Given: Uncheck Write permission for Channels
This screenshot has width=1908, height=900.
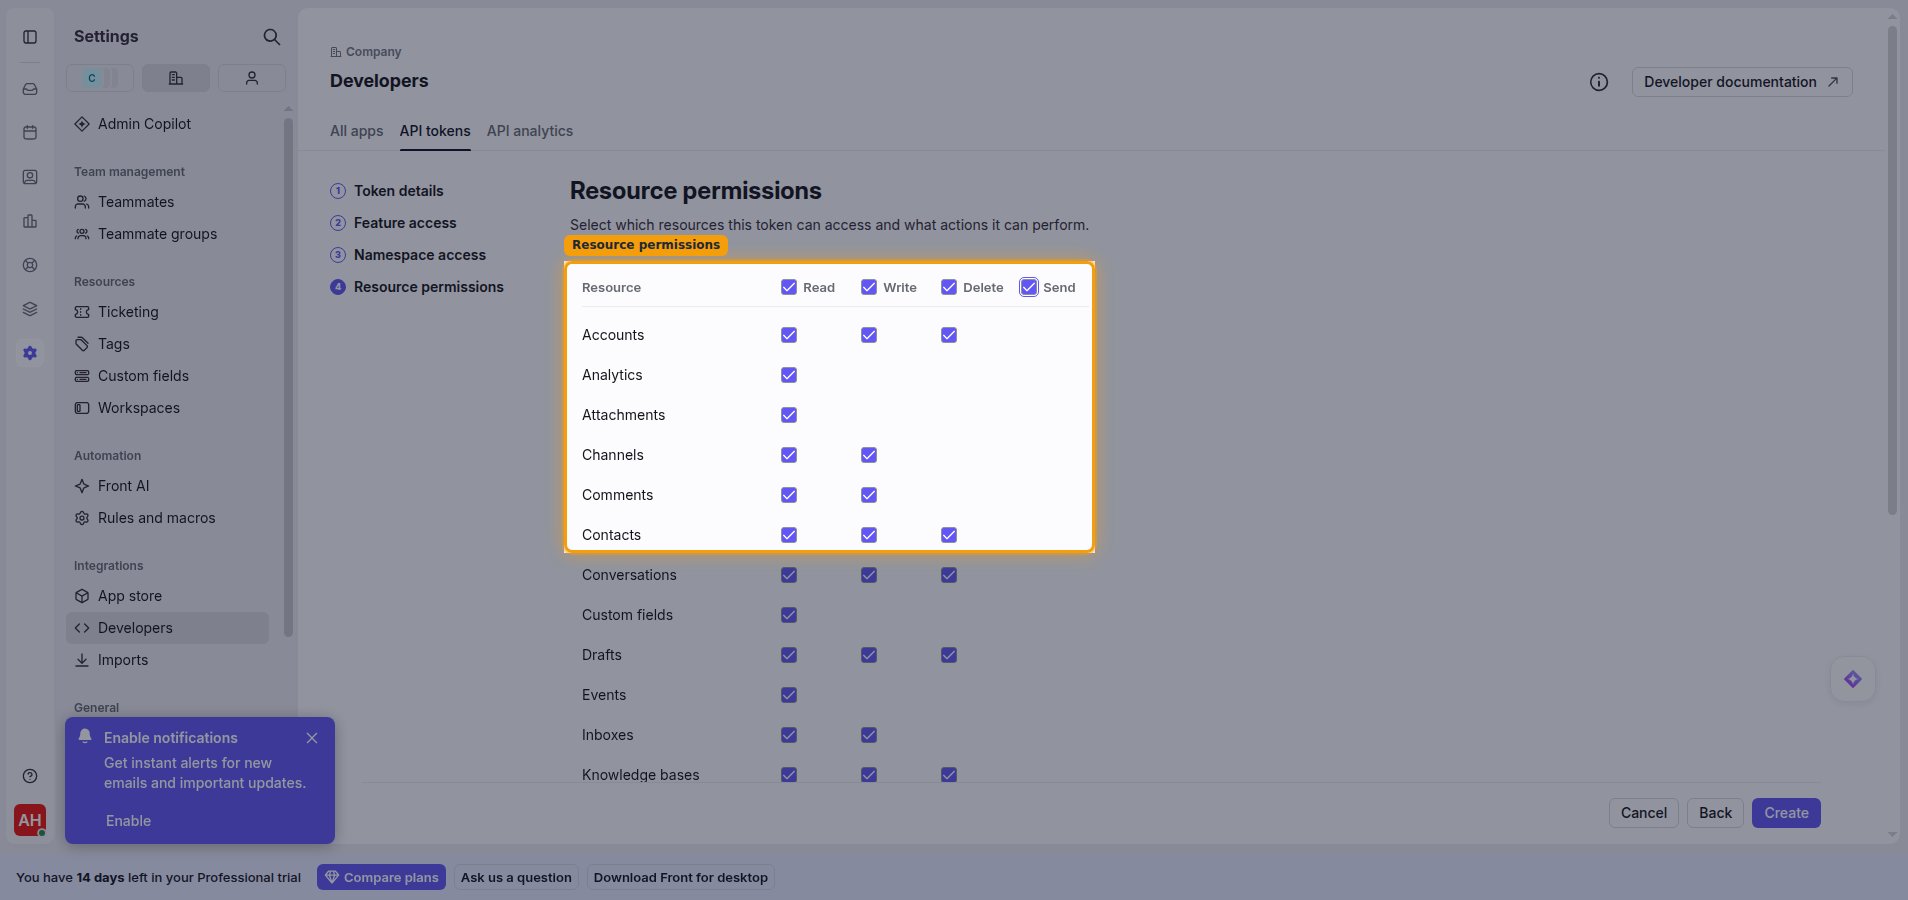Looking at the screenshot, I should click(x=869, y=455).
